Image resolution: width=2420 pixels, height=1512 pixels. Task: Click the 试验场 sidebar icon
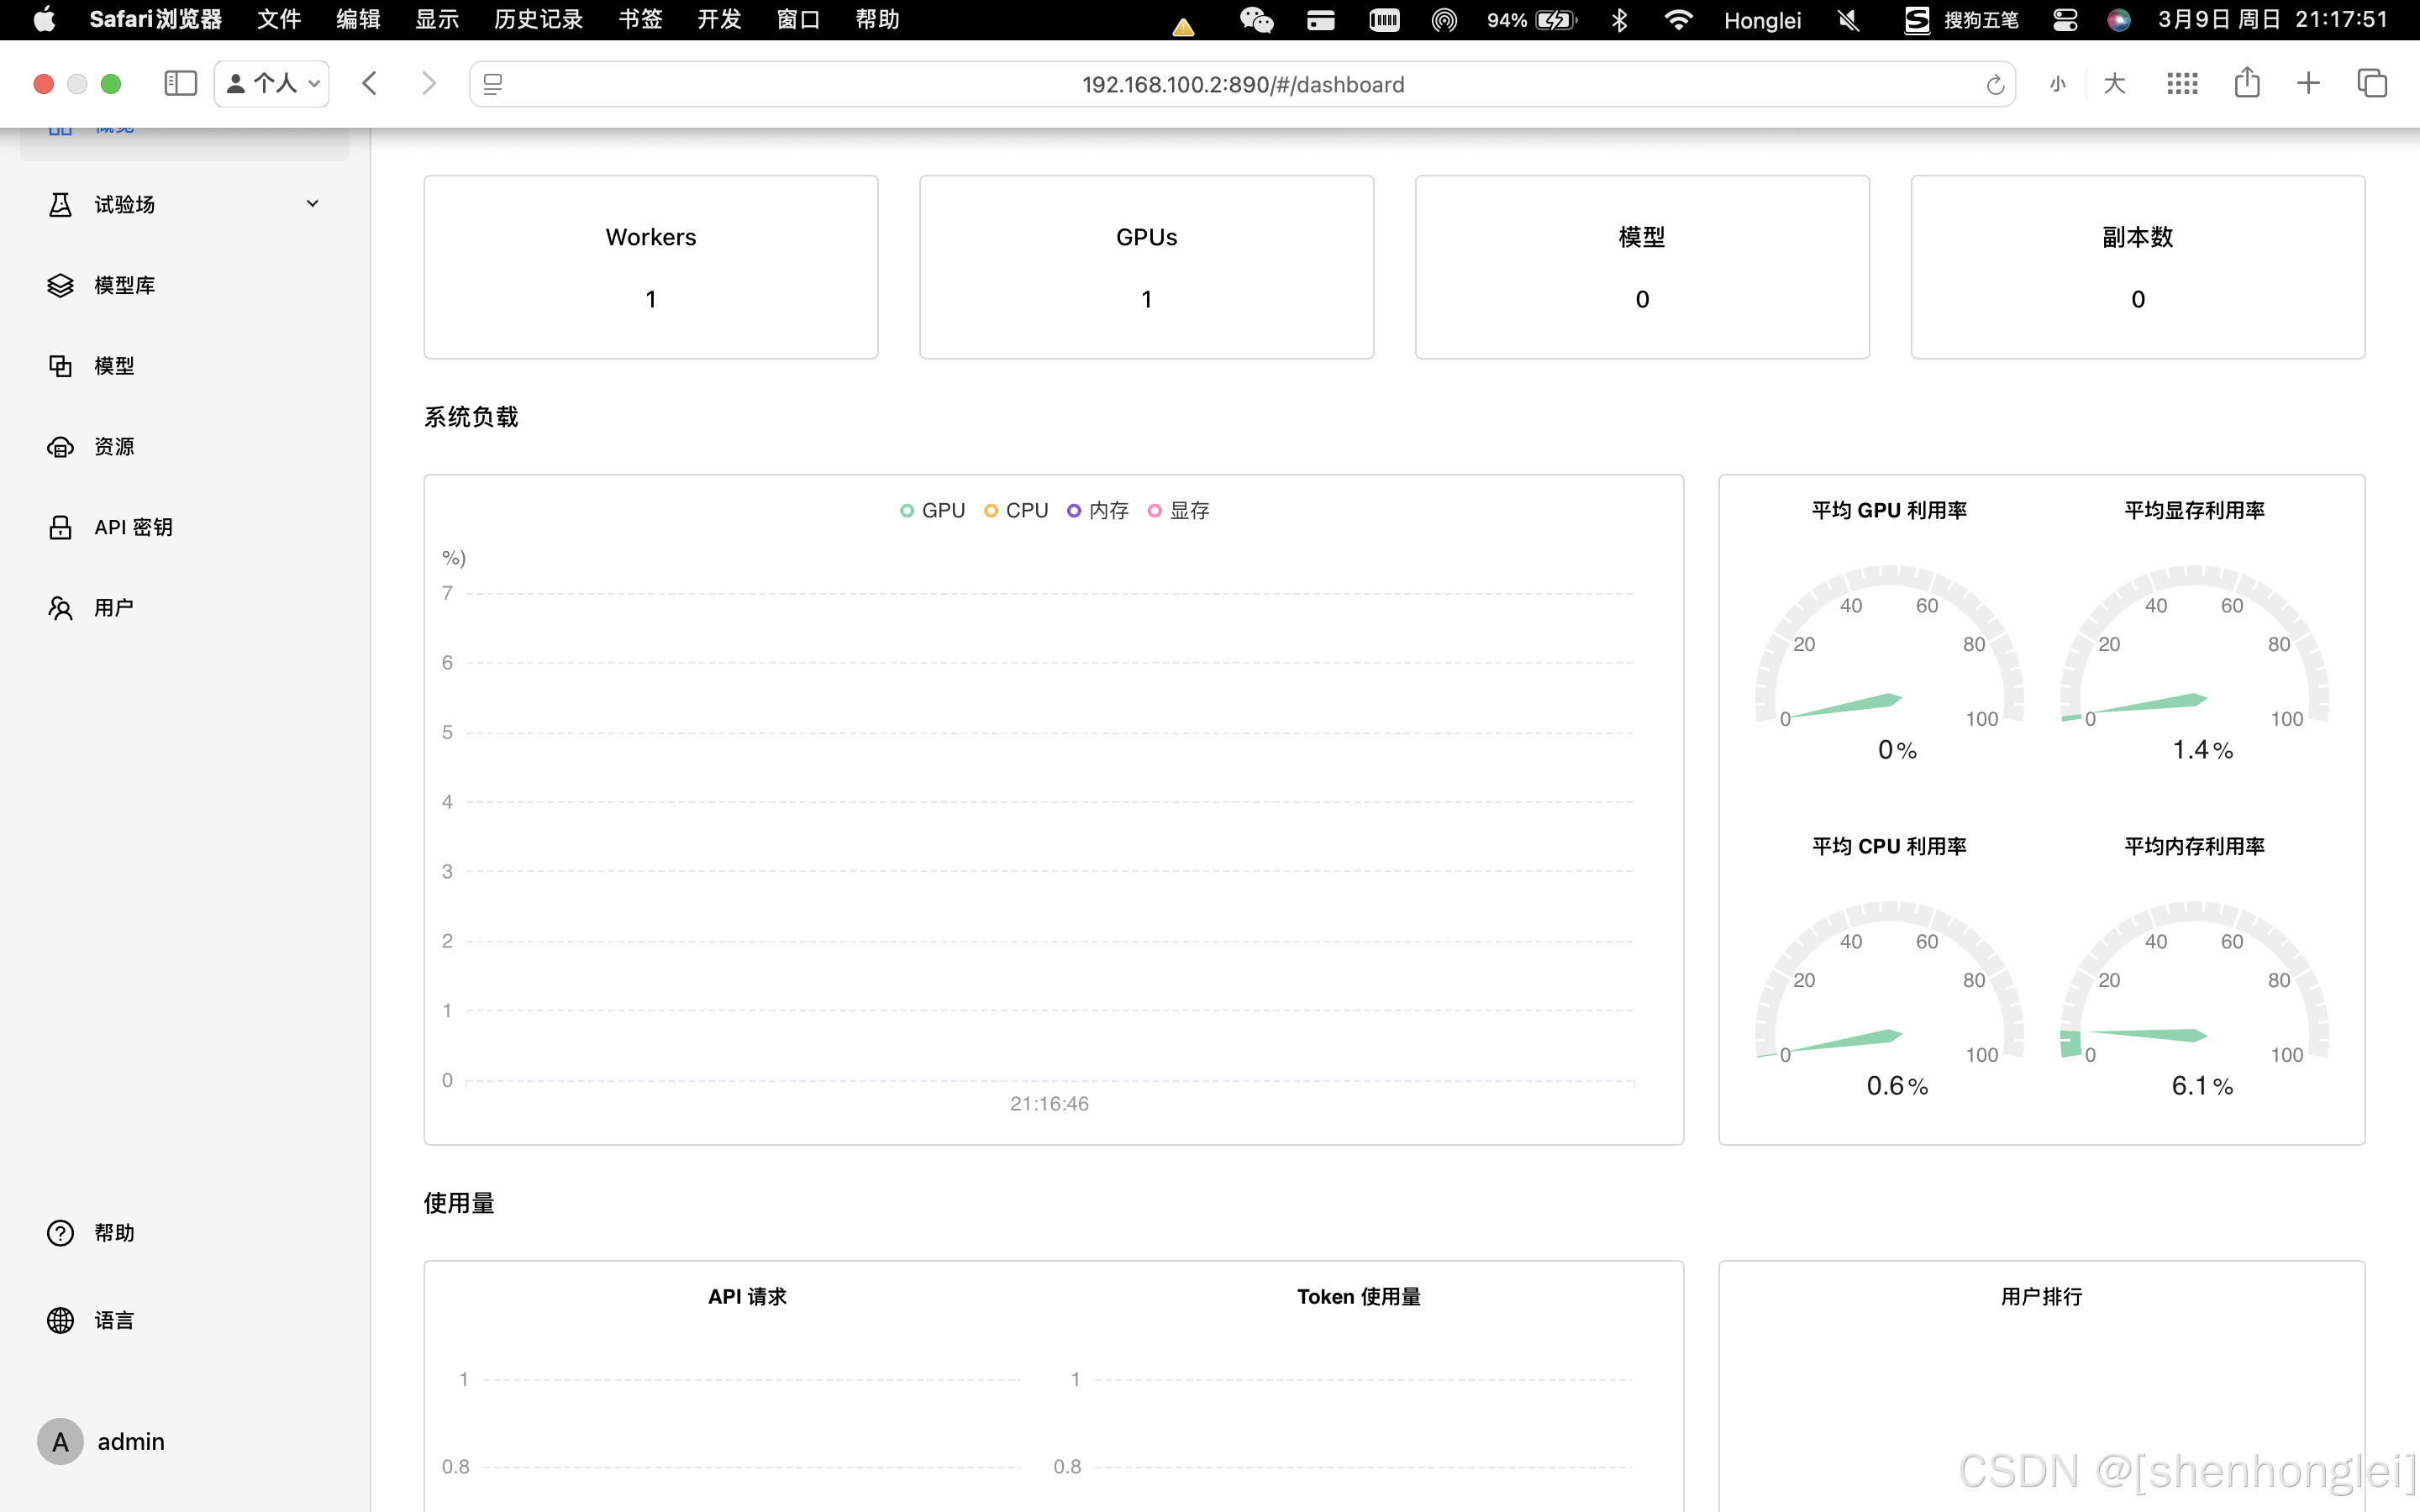point(61,204)
